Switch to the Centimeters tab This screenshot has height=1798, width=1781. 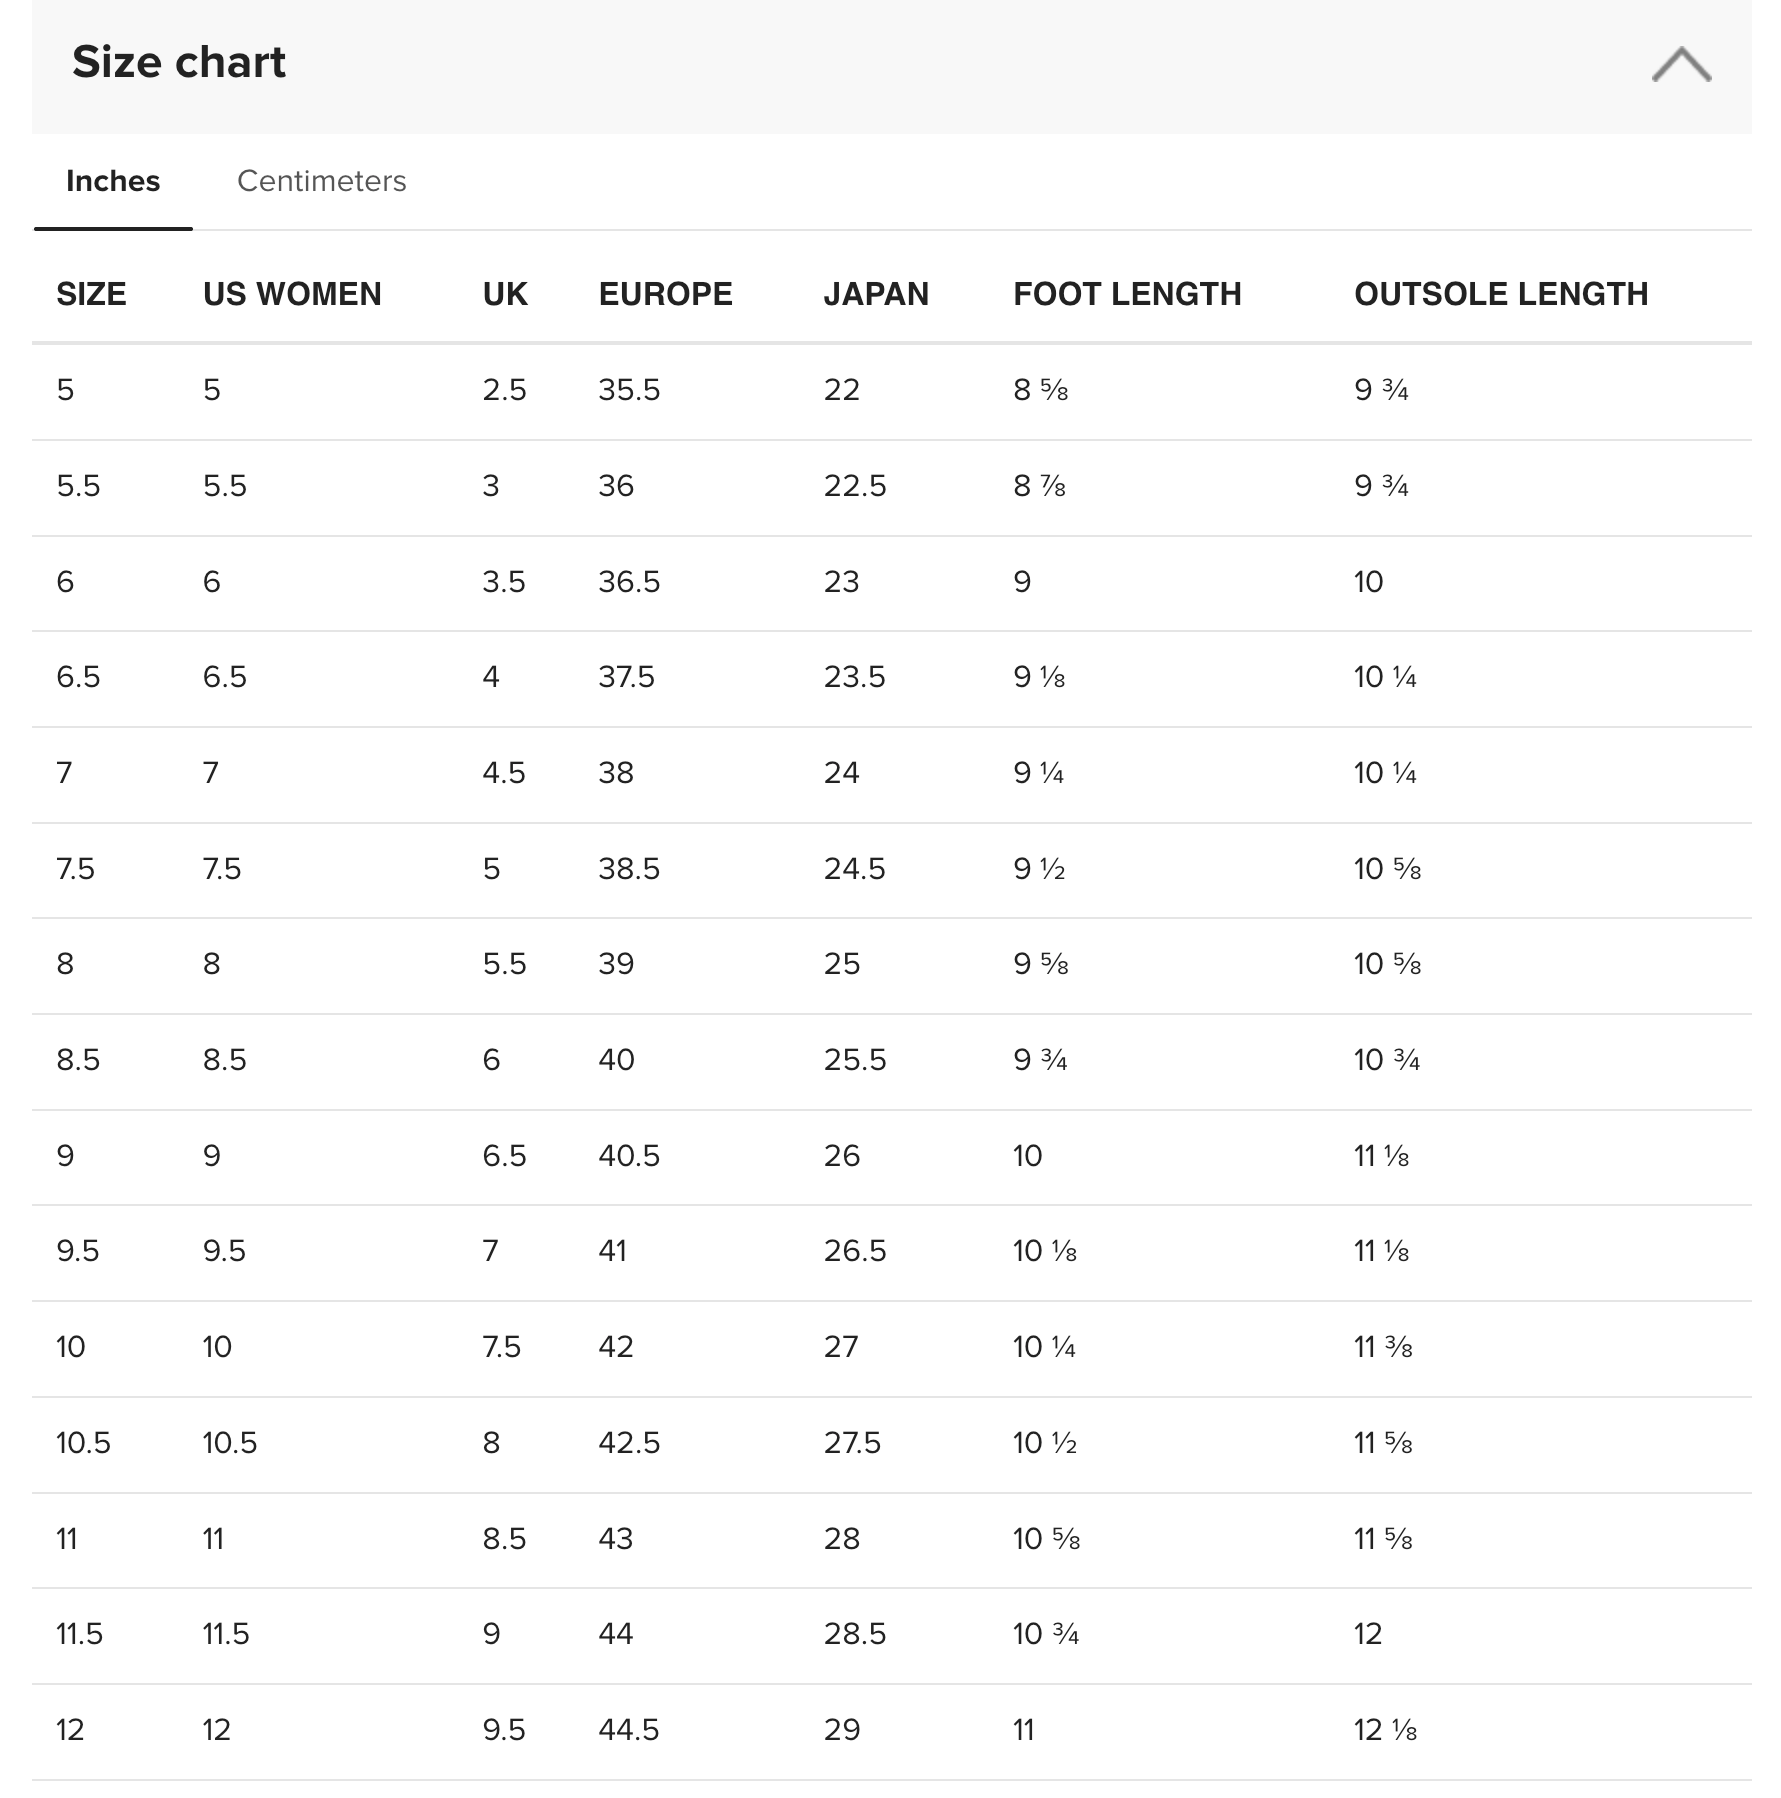(321, 181)
